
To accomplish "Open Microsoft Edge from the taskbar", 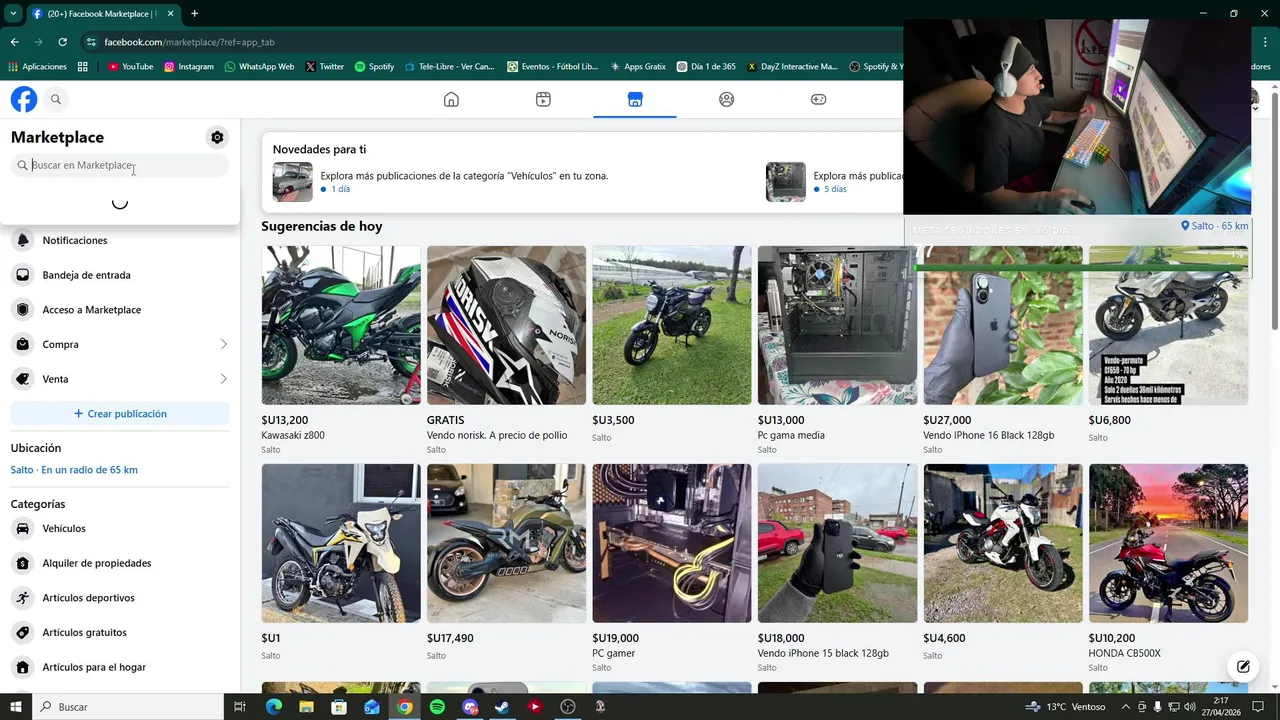I will [x=273, y=707].
